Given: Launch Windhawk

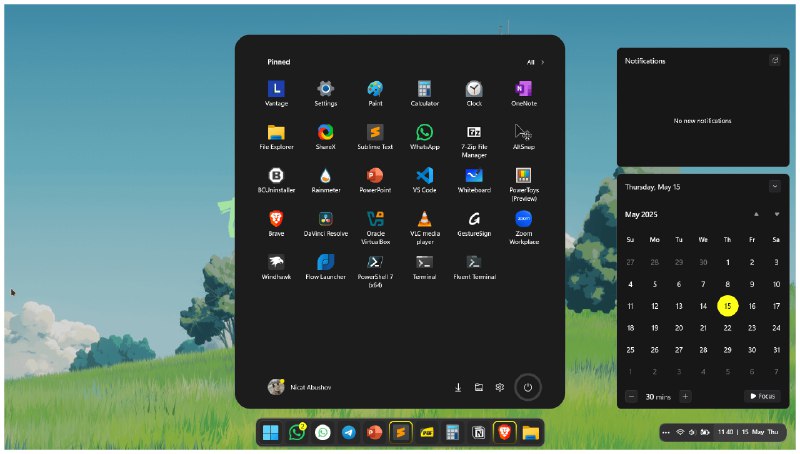Looking at the screenshot, I should [276, 267].
